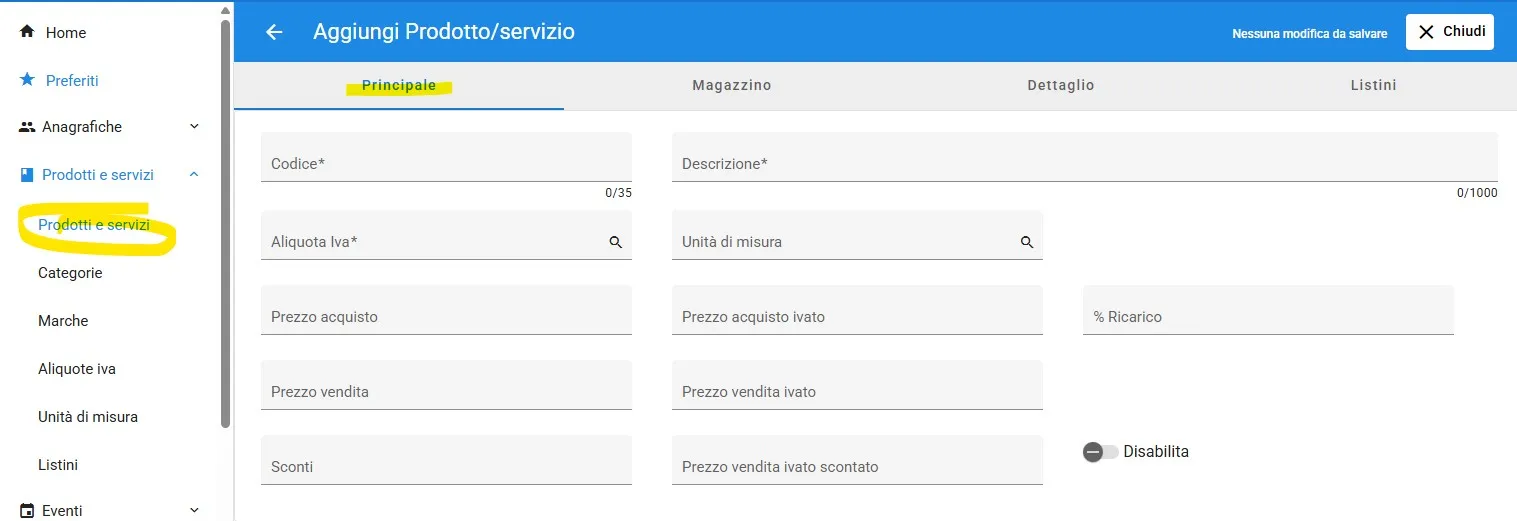Screen dimensions: 1517x521
Task: Click the Eventi calendar icon
Action: pos(27,510)
